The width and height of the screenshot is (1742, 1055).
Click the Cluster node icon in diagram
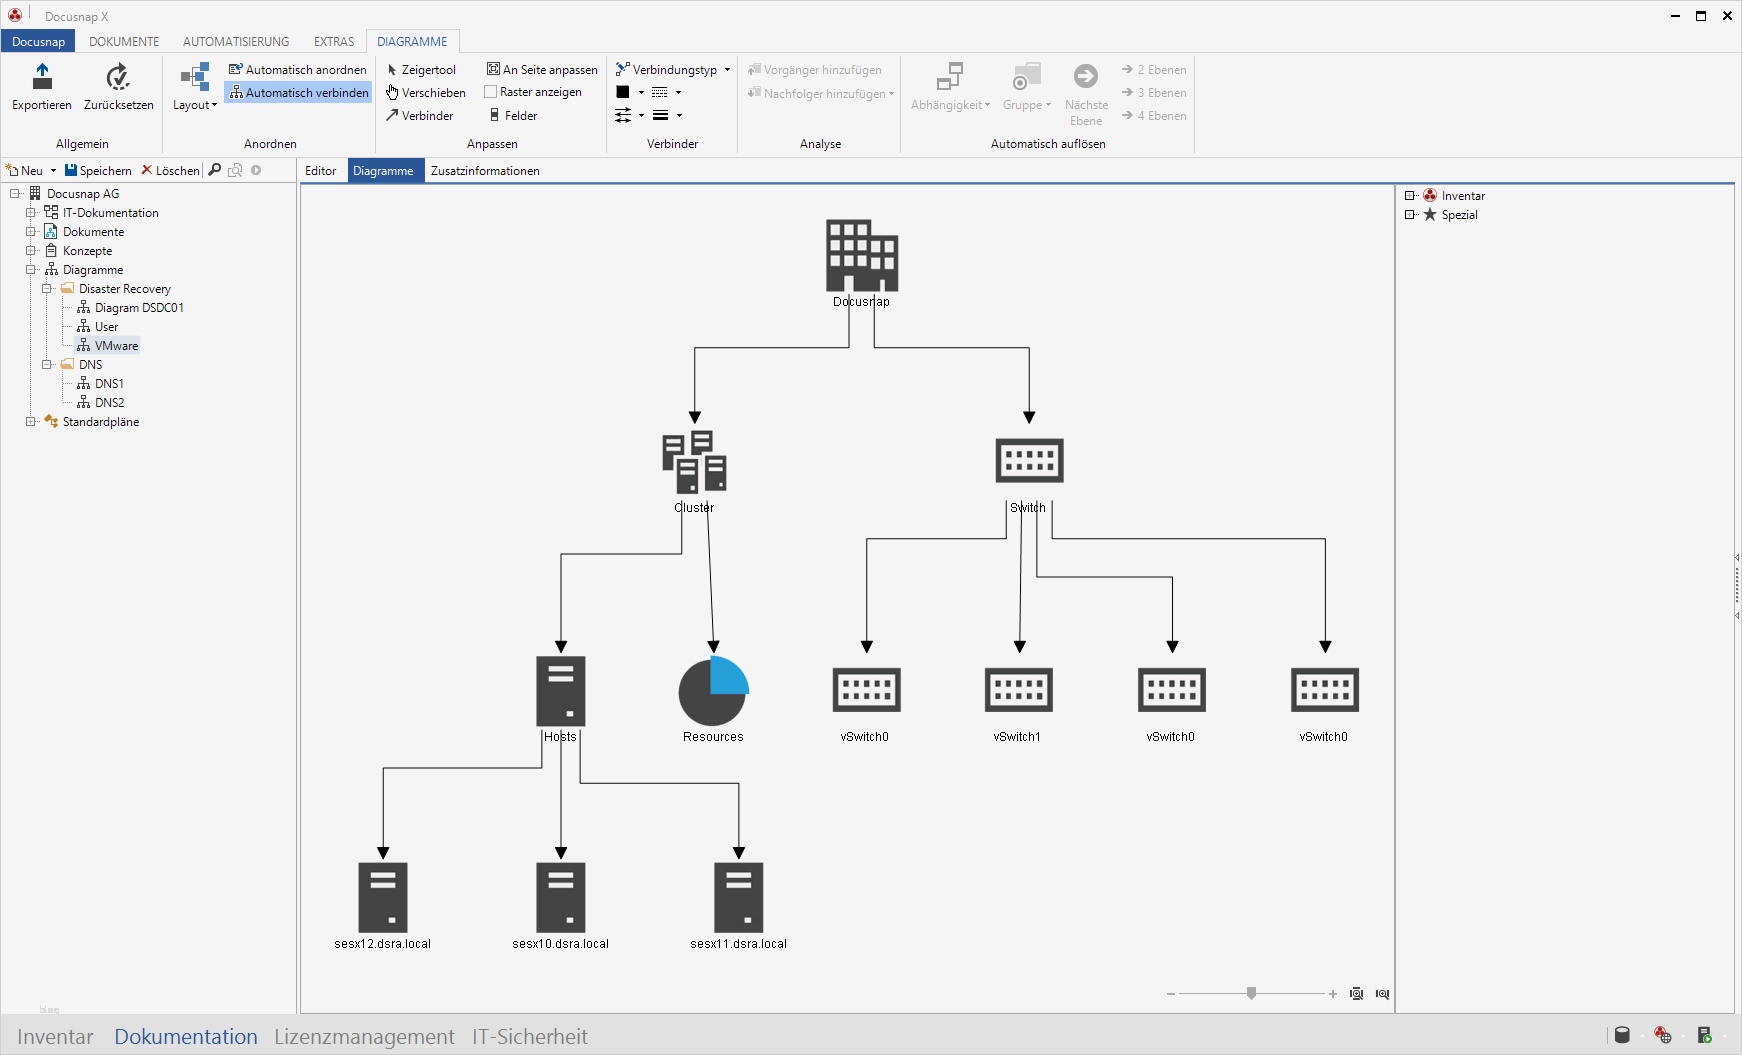[x=694, y=462]
